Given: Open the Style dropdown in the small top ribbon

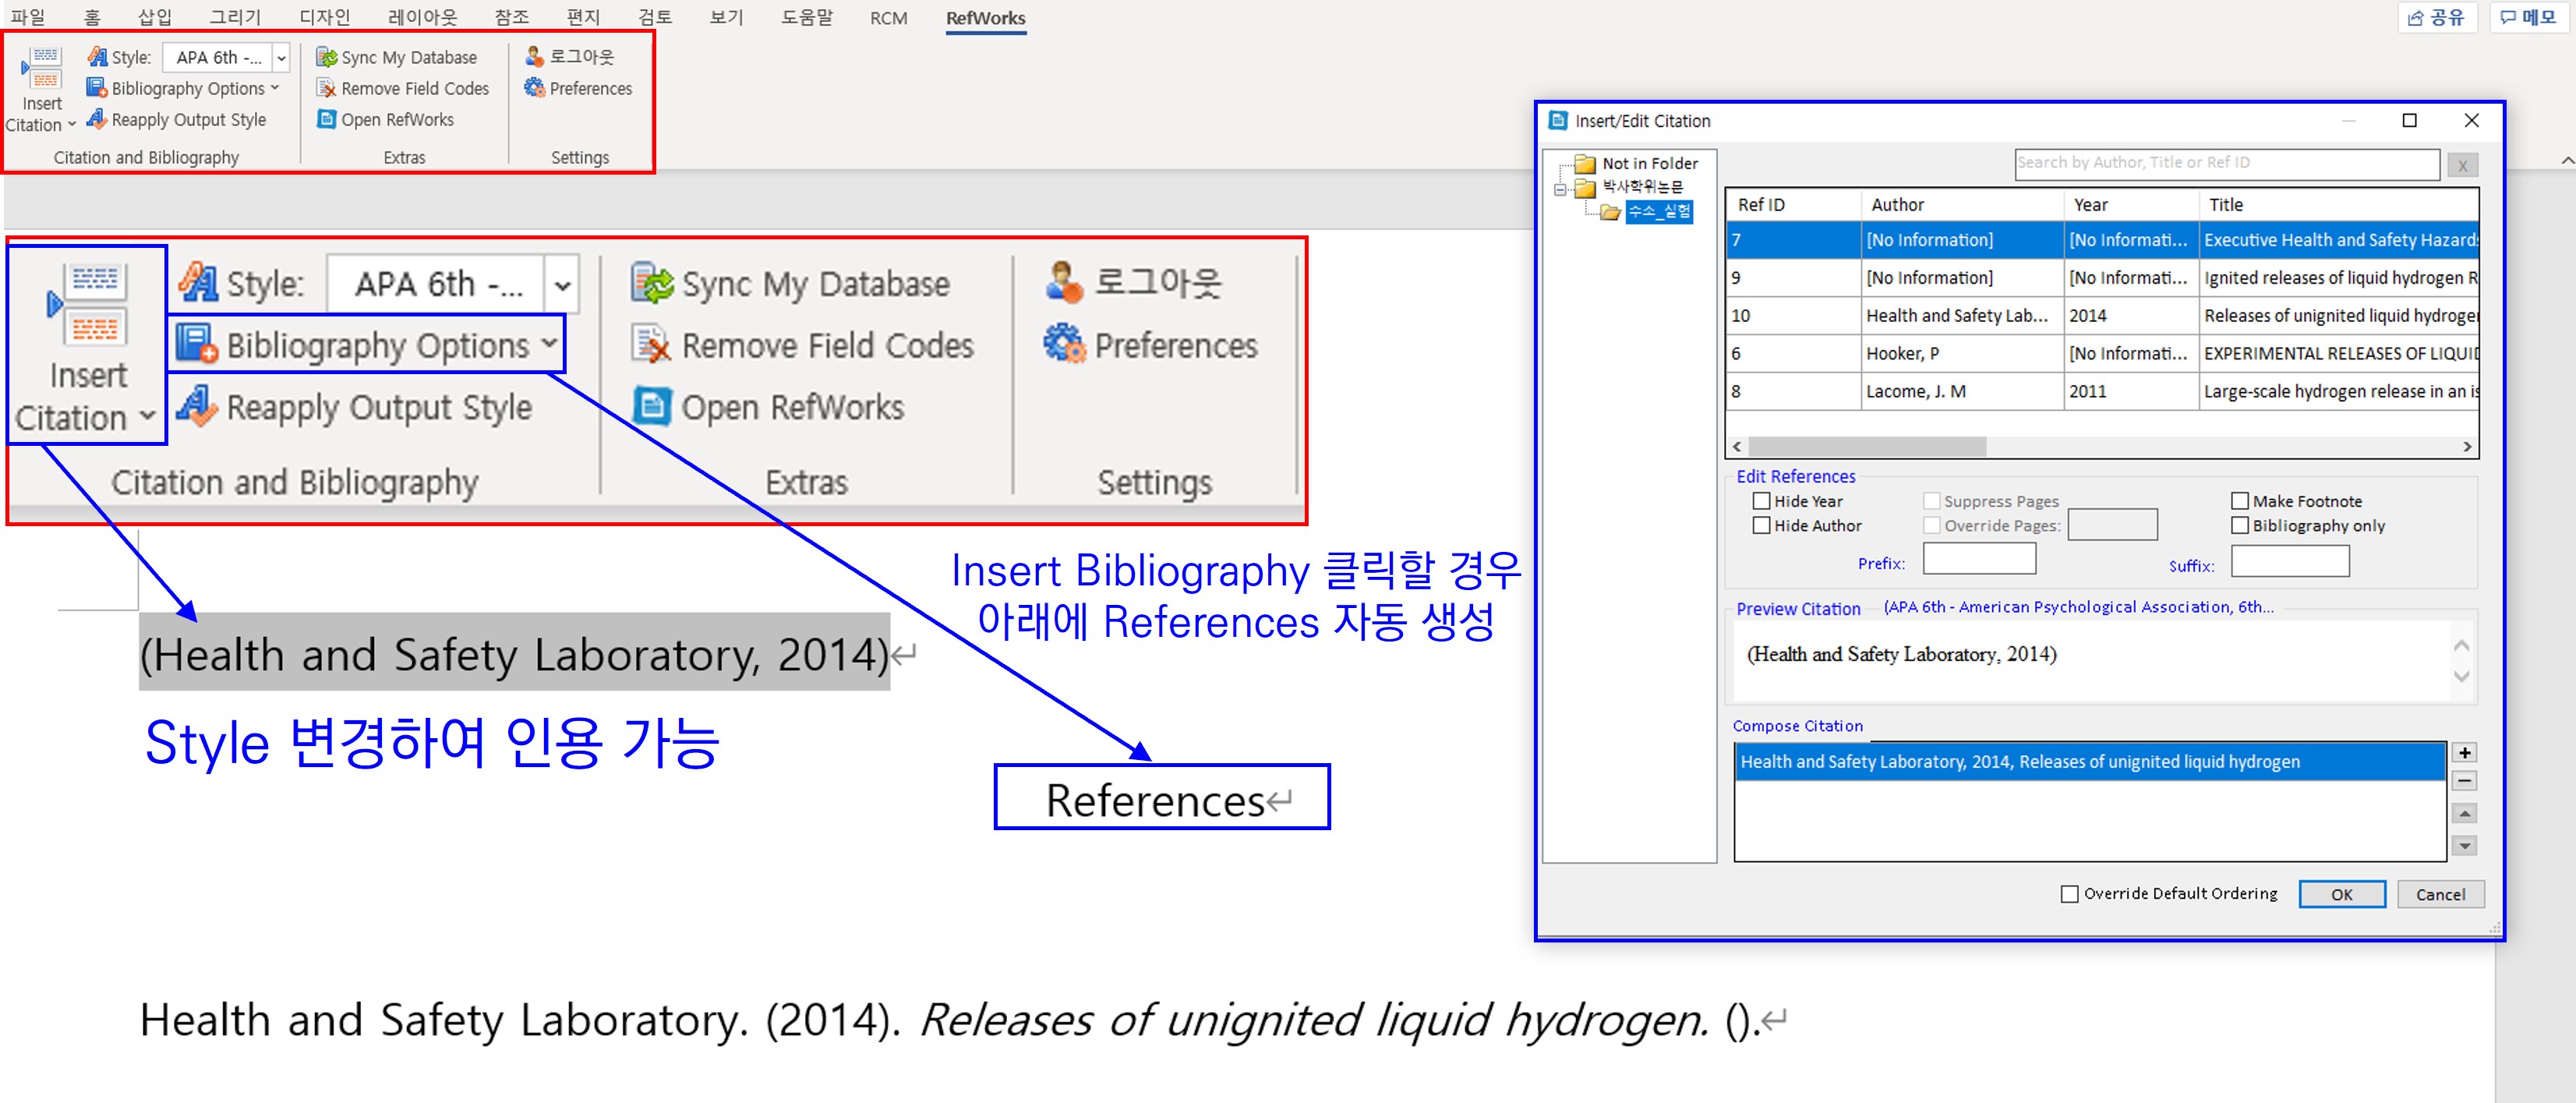Looking at the screenshot, I should (x=281, y=58).
